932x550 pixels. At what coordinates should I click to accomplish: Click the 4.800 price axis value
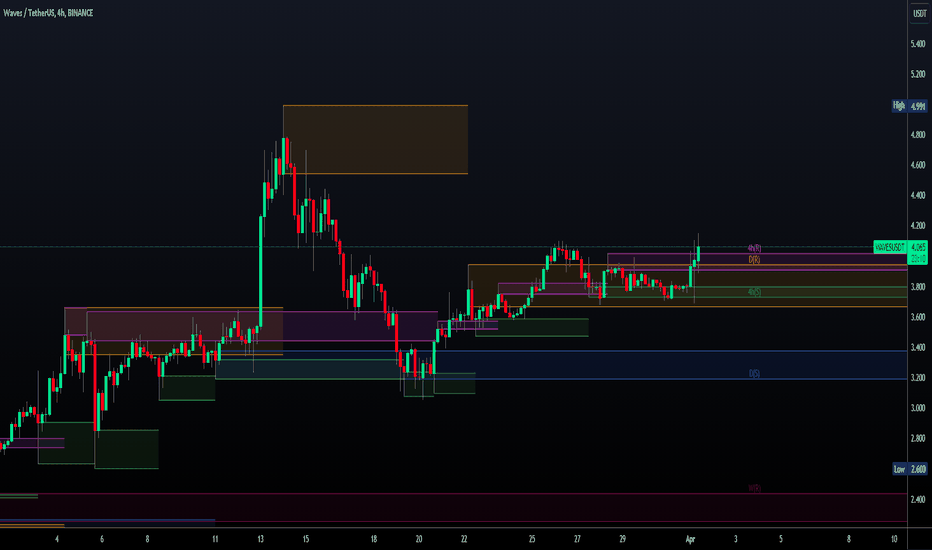pyautogui.click(x=918, y=135)
